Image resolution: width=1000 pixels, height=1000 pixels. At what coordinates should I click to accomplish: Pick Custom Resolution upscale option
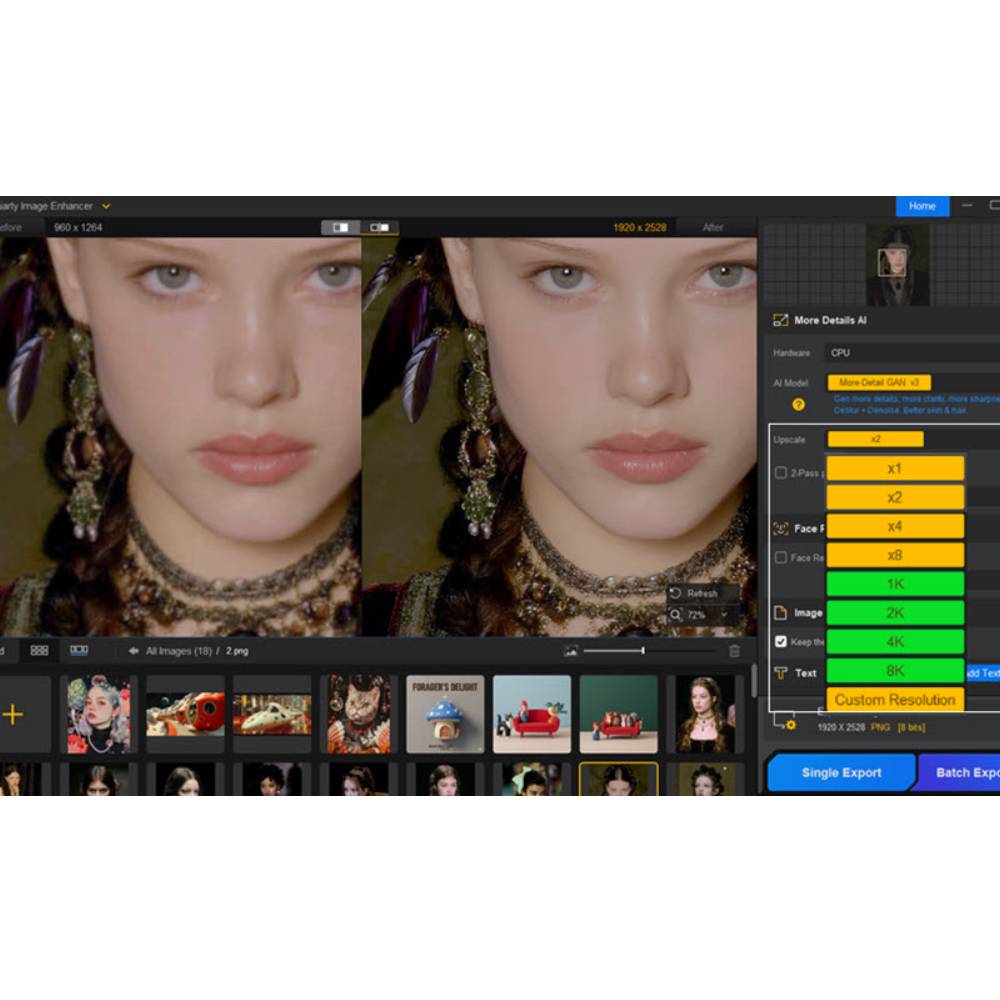pos(895,699)
